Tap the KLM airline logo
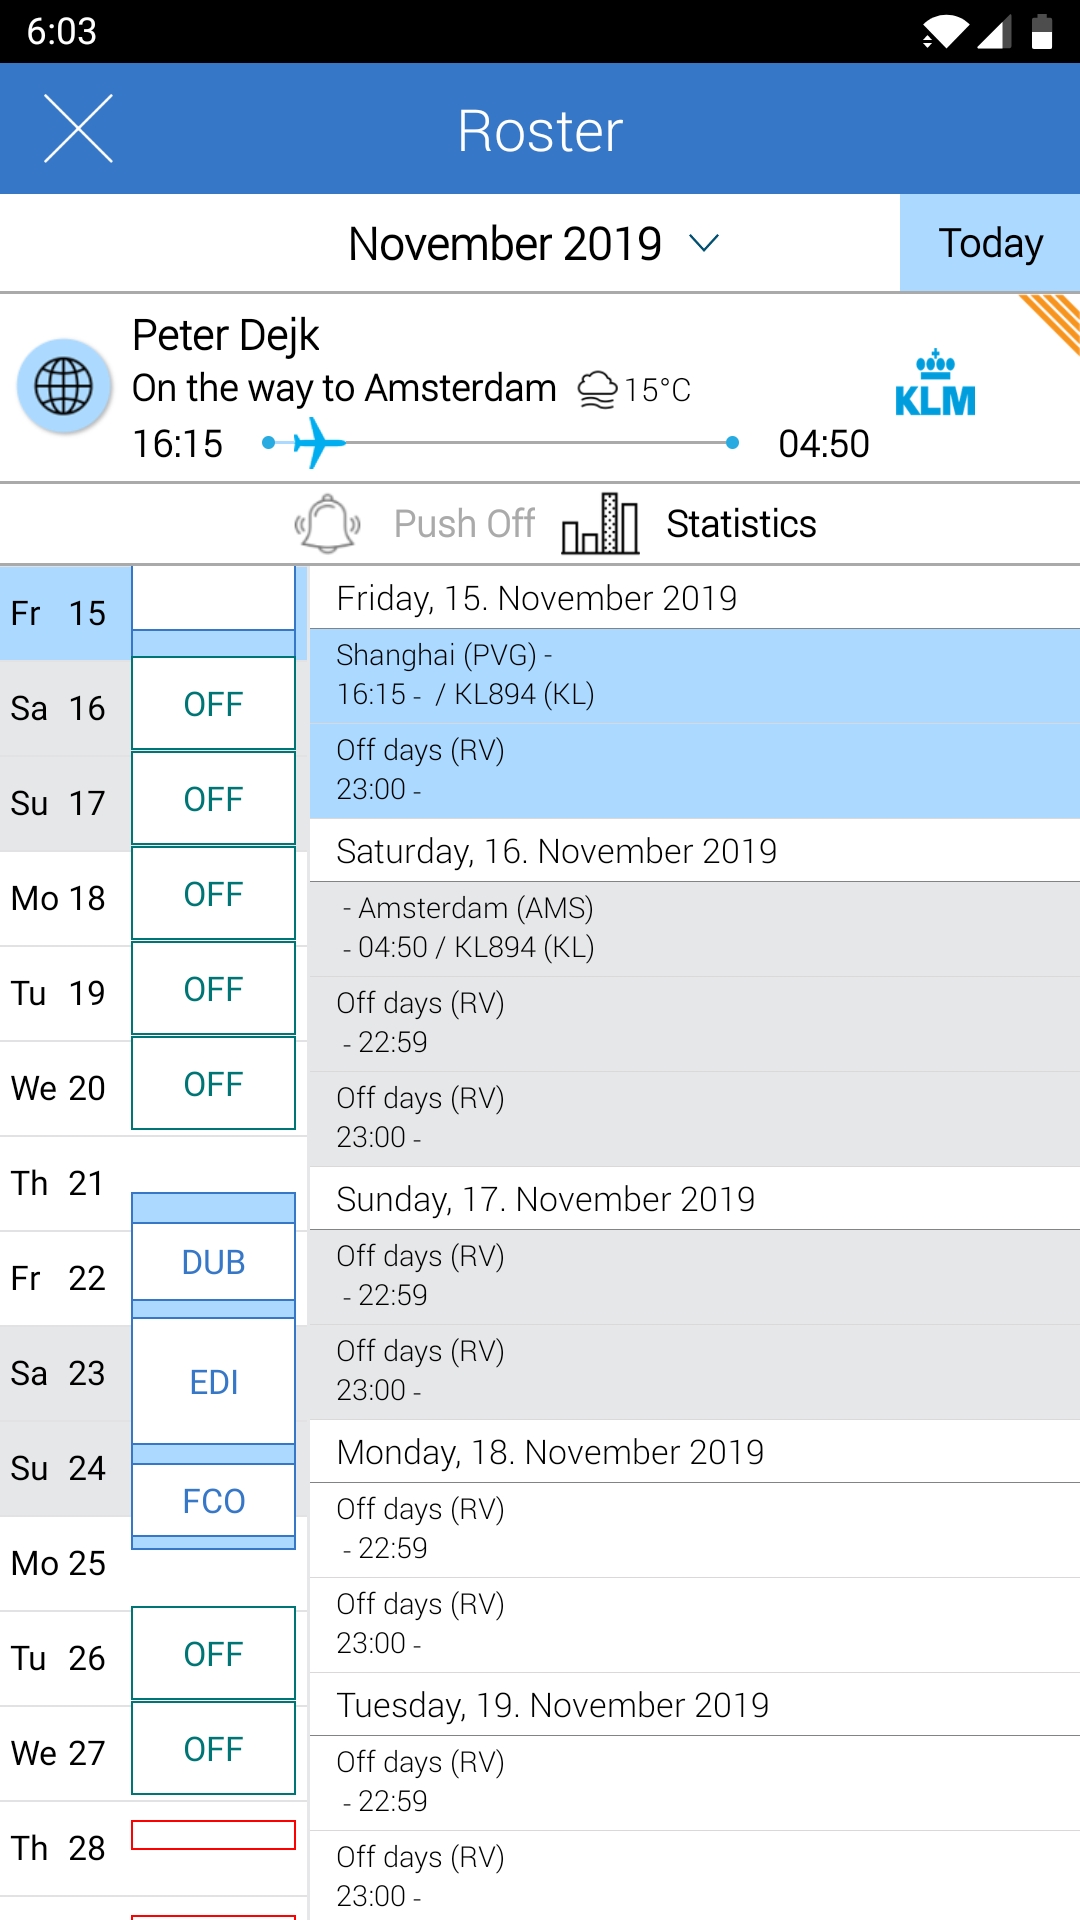This screenshot has height=1920, width=1080. [x=935, y=385]
